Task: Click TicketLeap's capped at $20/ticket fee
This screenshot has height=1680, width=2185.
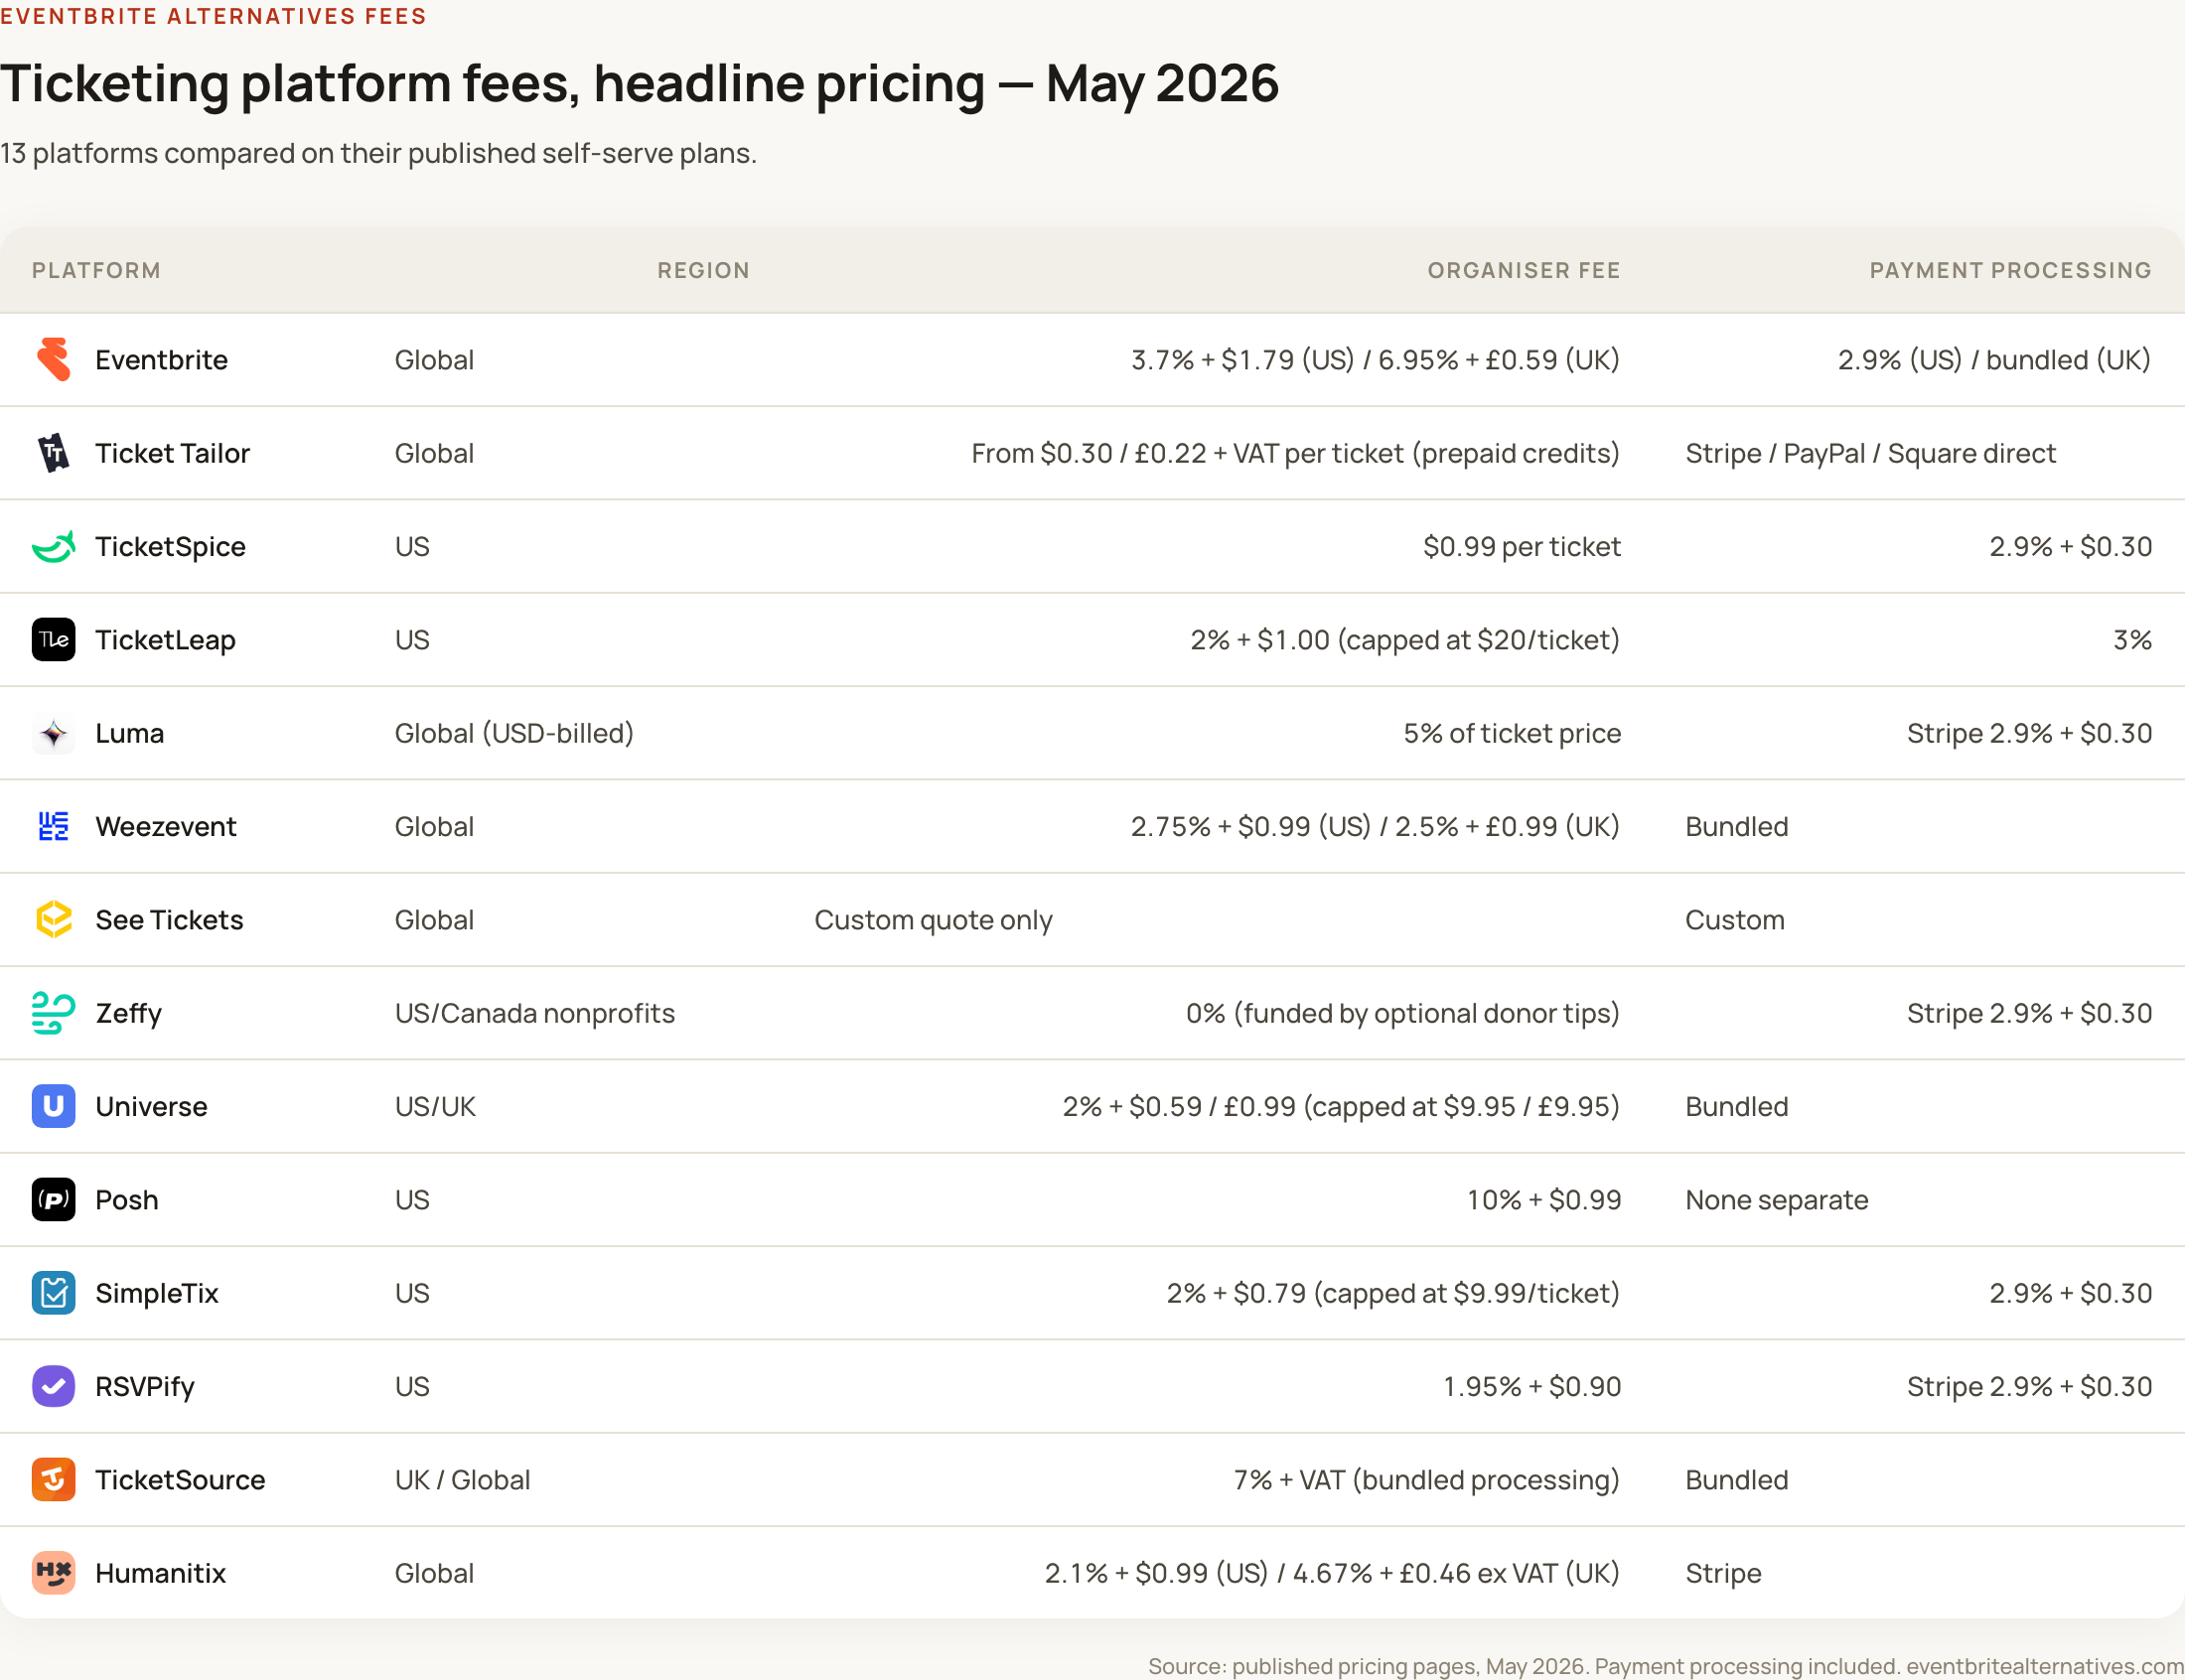Action: click(1405, 640)
